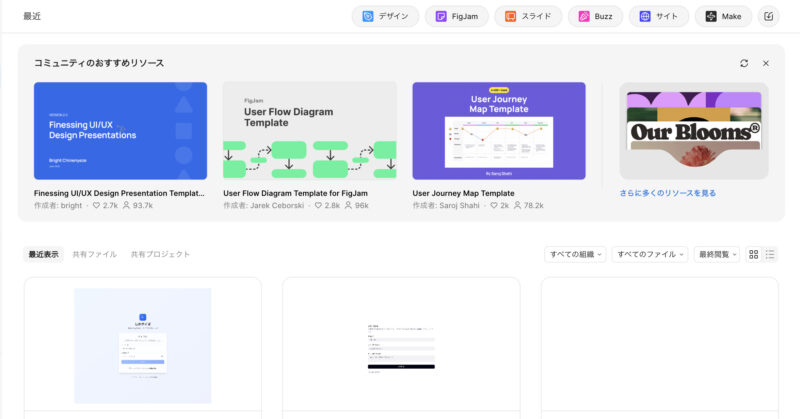Click さらに多くのリソースを見る link

(667, 193)
